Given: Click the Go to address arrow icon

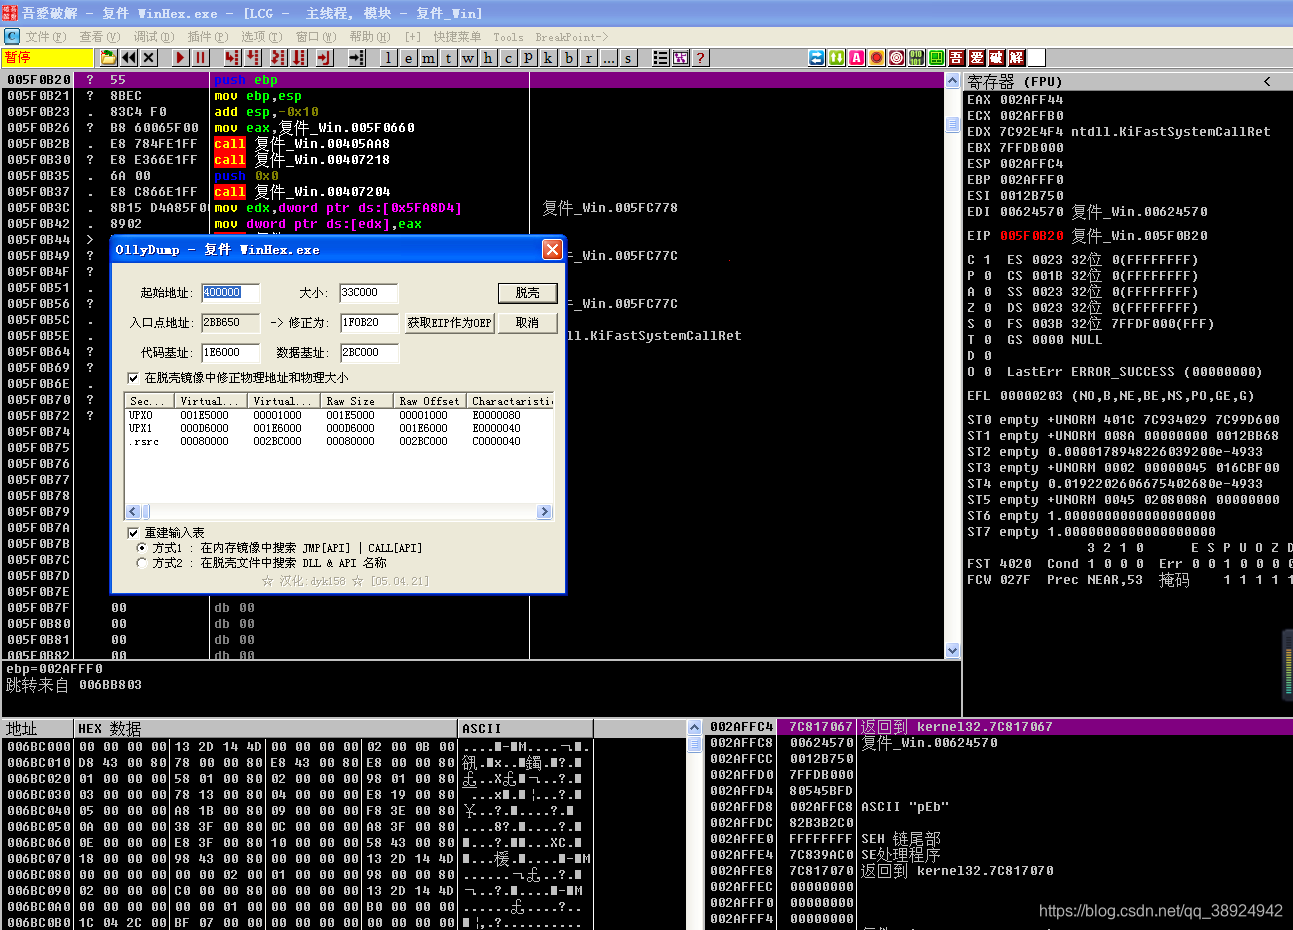Looking at the screenshot, I should (357, 58).
